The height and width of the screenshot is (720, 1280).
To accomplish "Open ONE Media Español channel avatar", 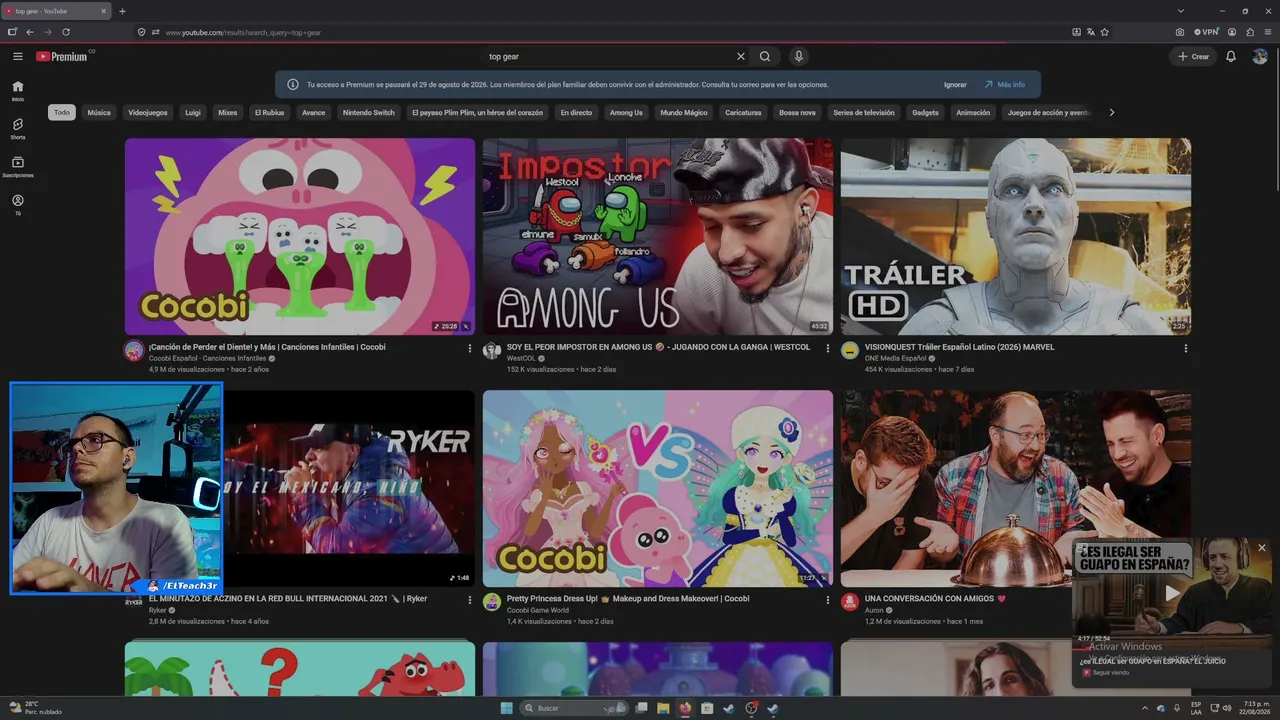I will [850, 350].
